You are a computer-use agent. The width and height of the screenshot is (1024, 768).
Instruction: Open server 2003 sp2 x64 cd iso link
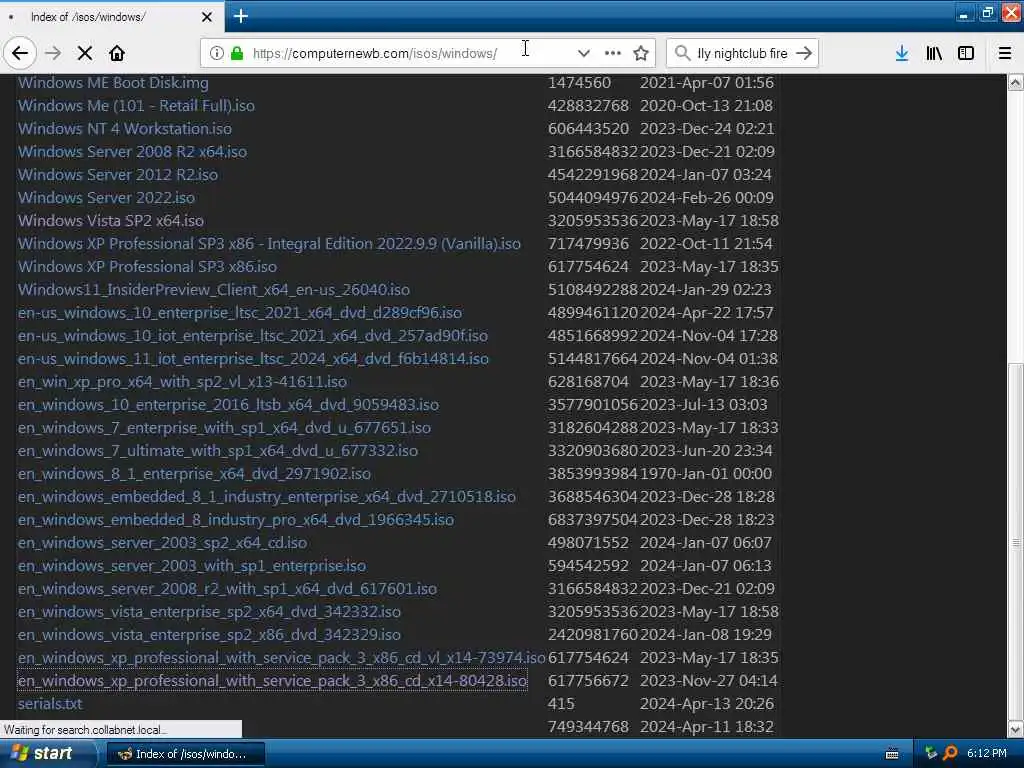pyautogui.click(x=162, y=543)
